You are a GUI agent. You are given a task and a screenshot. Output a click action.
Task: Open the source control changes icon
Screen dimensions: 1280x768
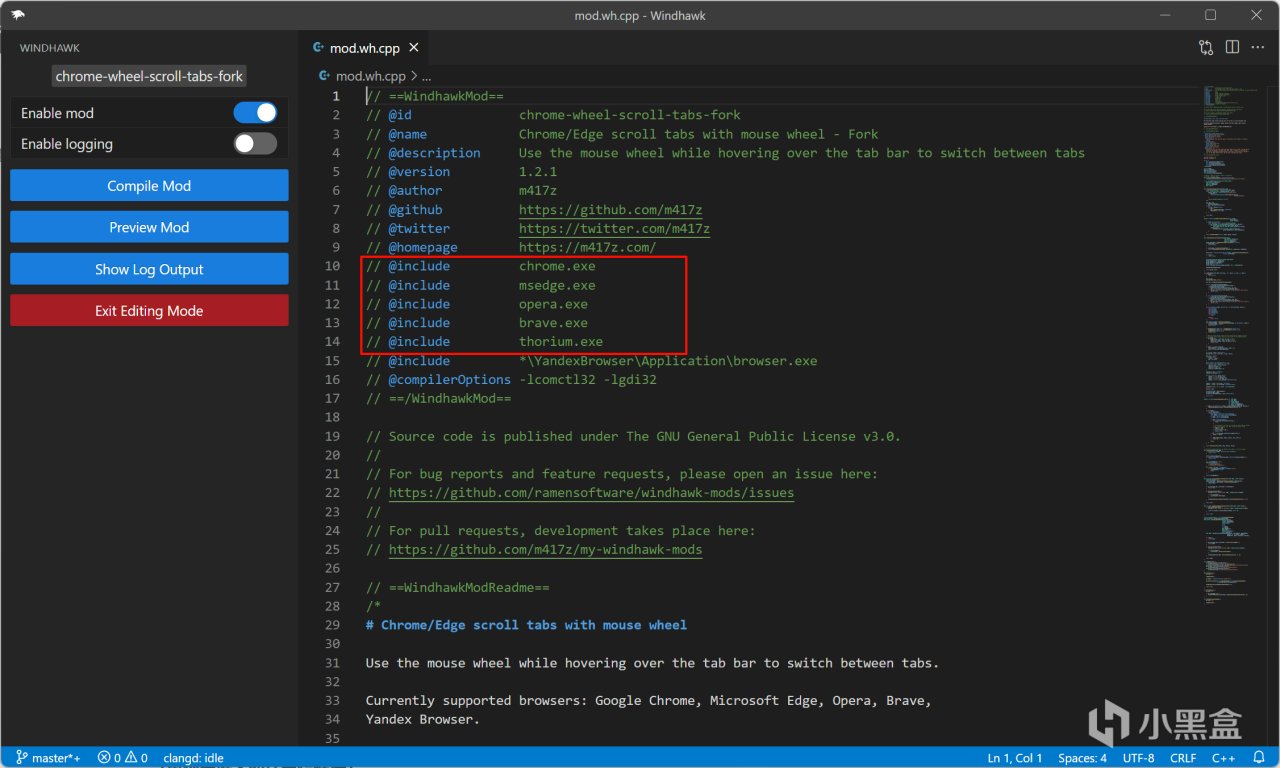coord(1206,47)
